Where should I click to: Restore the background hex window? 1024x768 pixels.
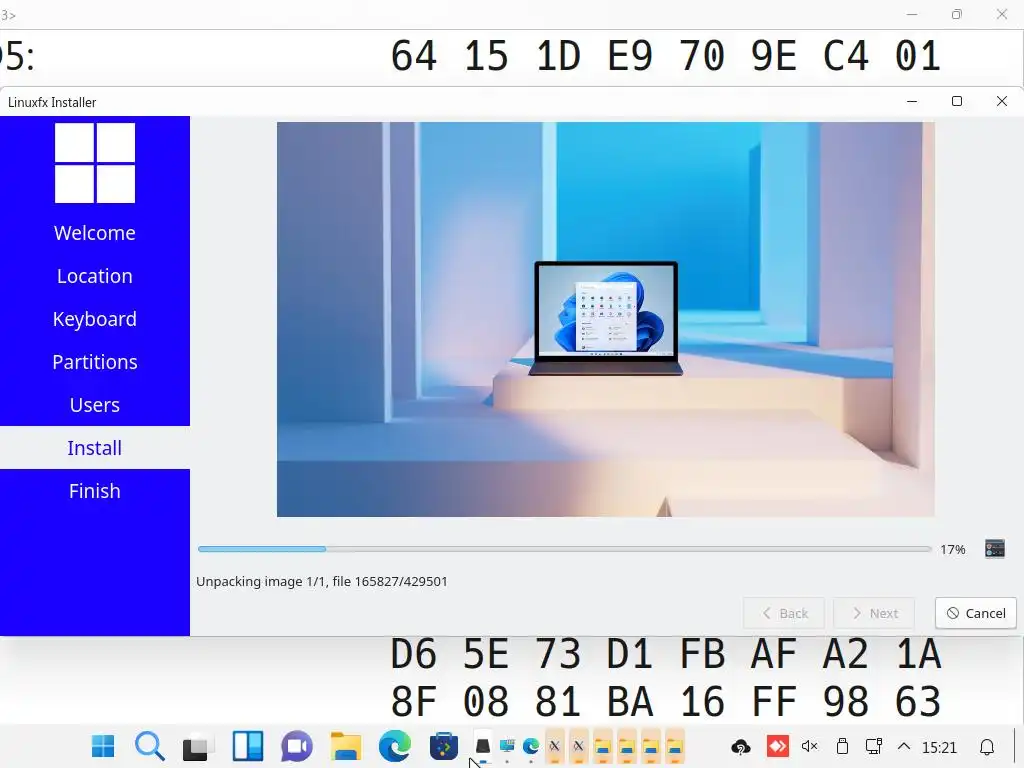(957, 14)
